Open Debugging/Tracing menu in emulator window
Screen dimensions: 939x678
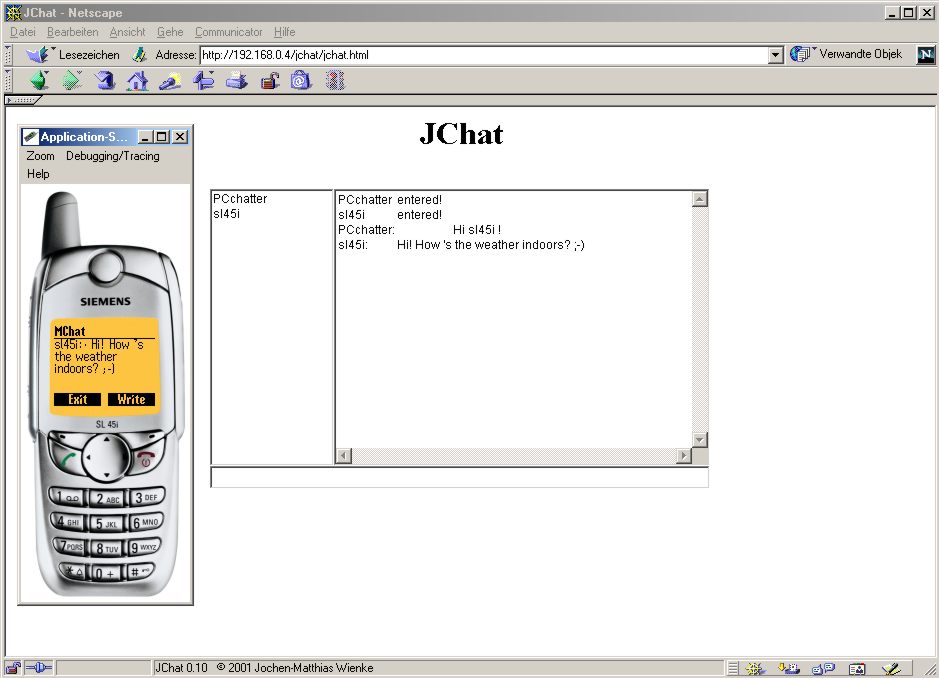112,156
